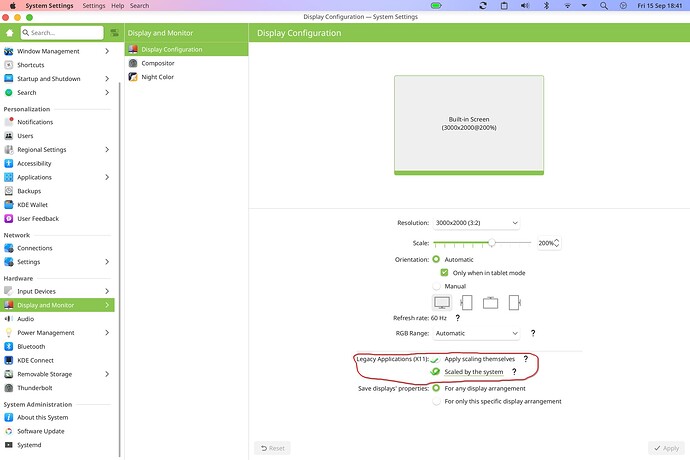Click the help icon beside RGB Range
Screen dimensions: 690x460
[x=533, y=333]
